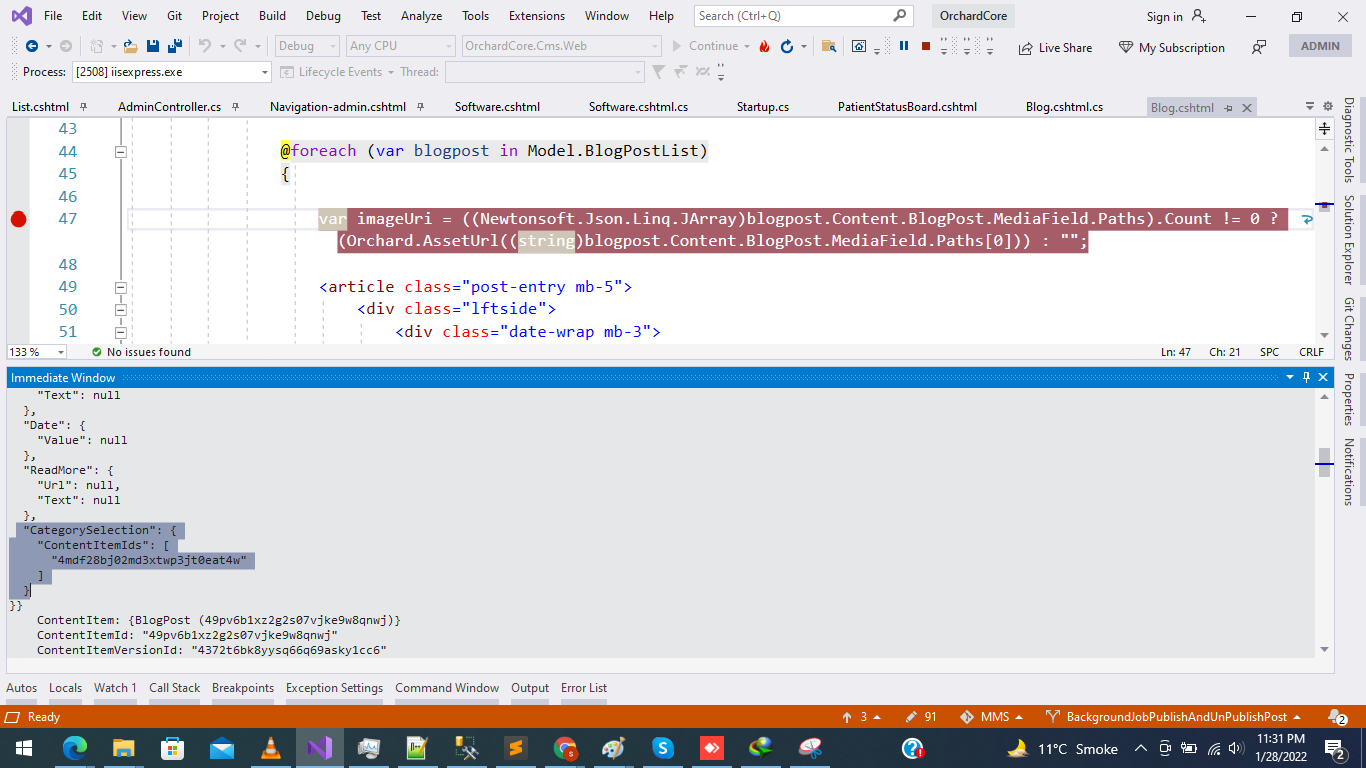Open the Process iisexpress.exe dropdown
This screenshot has width=1366, height=768.
171,72
